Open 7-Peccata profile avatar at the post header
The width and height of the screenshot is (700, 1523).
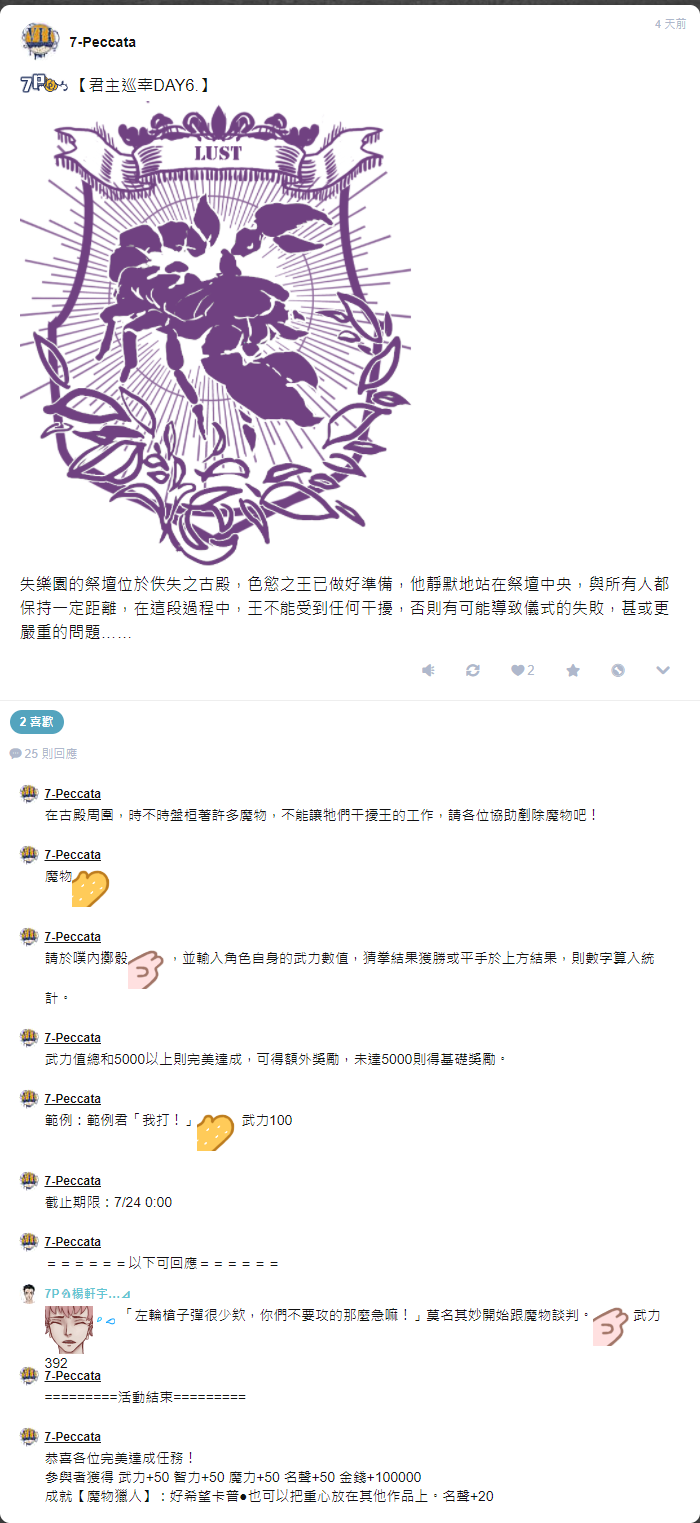tap(40, 41)
